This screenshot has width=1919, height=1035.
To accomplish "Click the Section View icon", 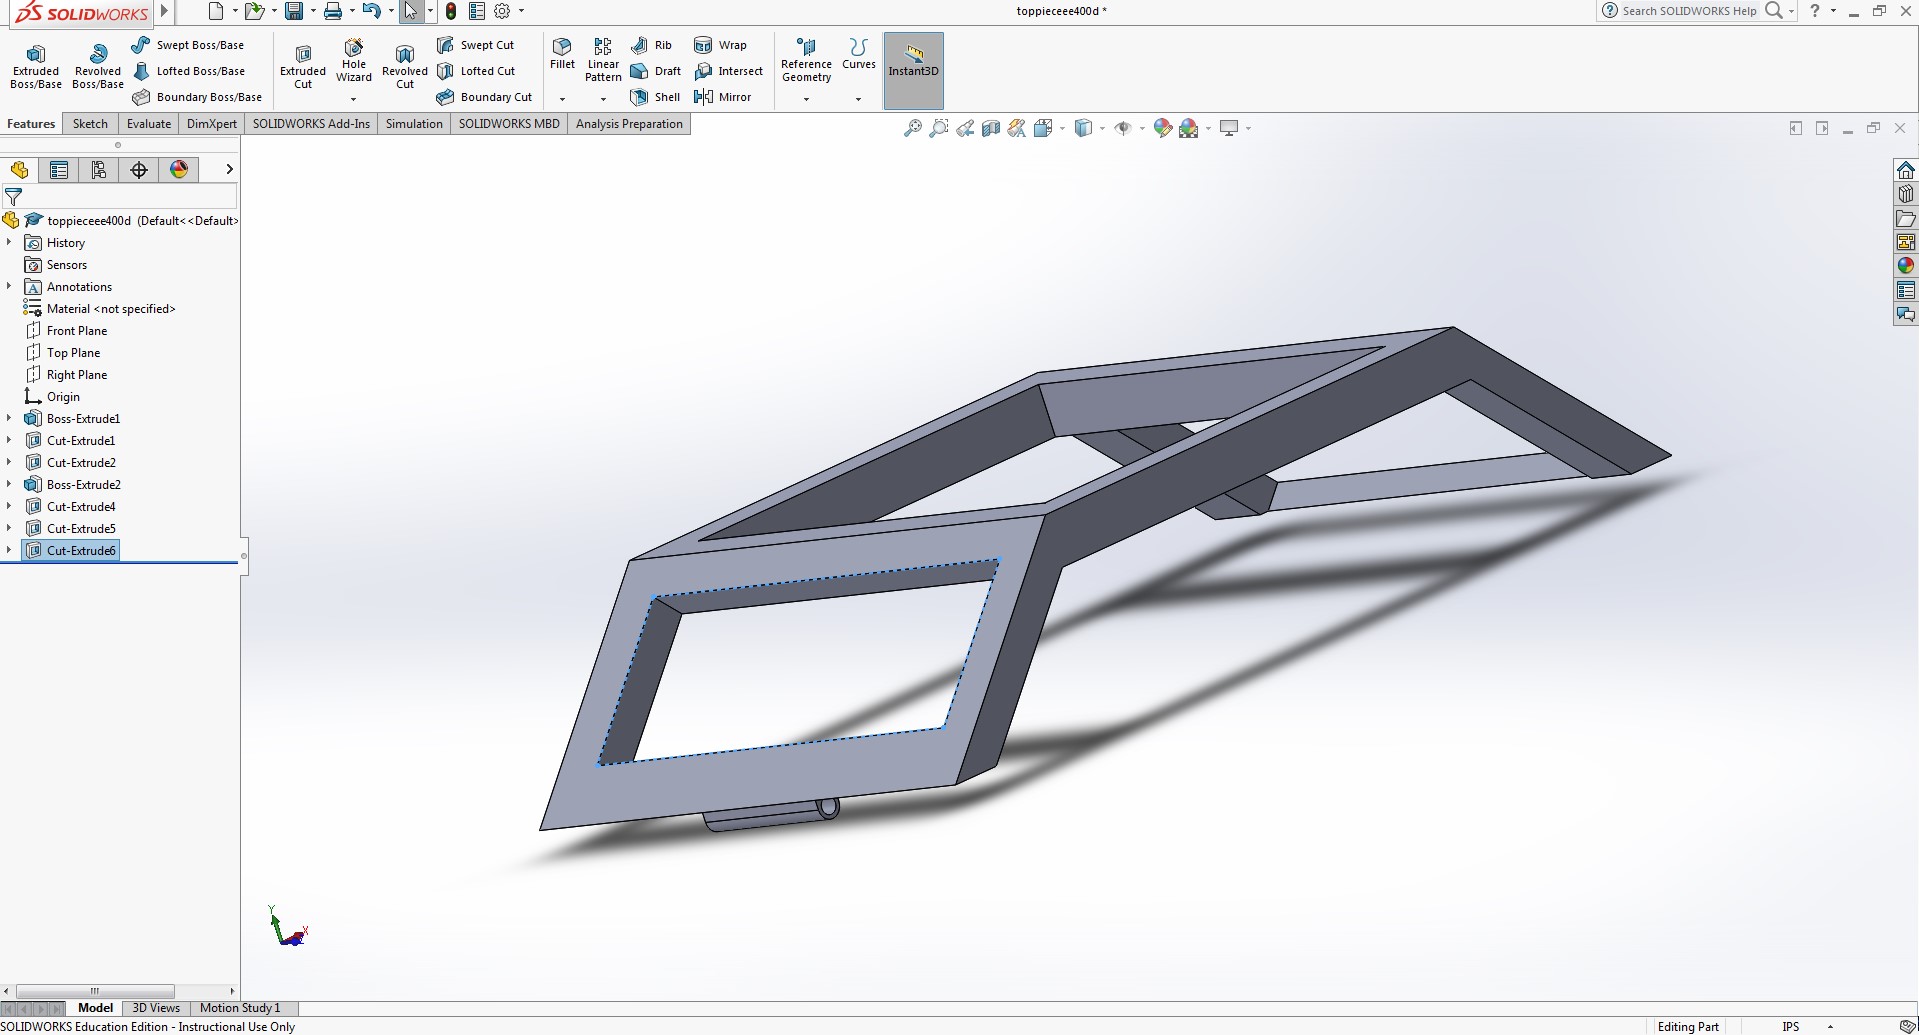I will point(991,128).
